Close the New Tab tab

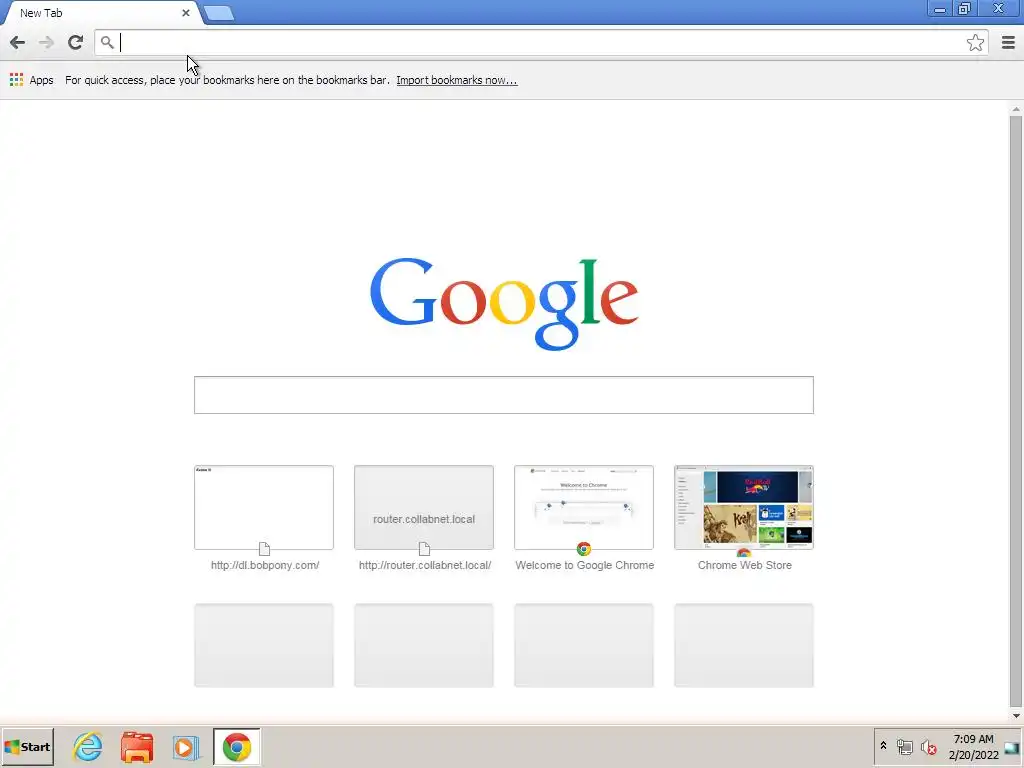(x=185, y=13)
